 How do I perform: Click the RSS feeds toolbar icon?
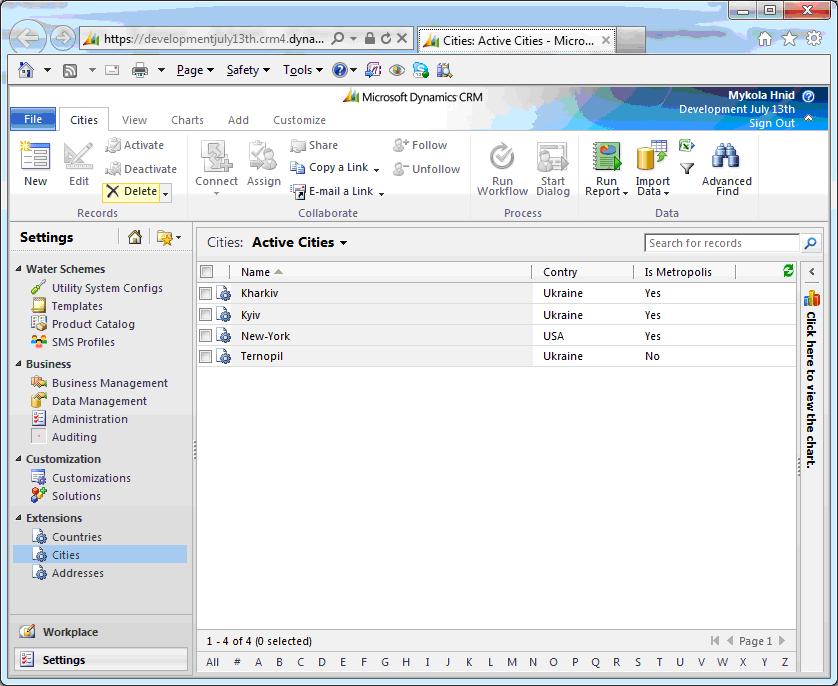(x=70, y=70)
